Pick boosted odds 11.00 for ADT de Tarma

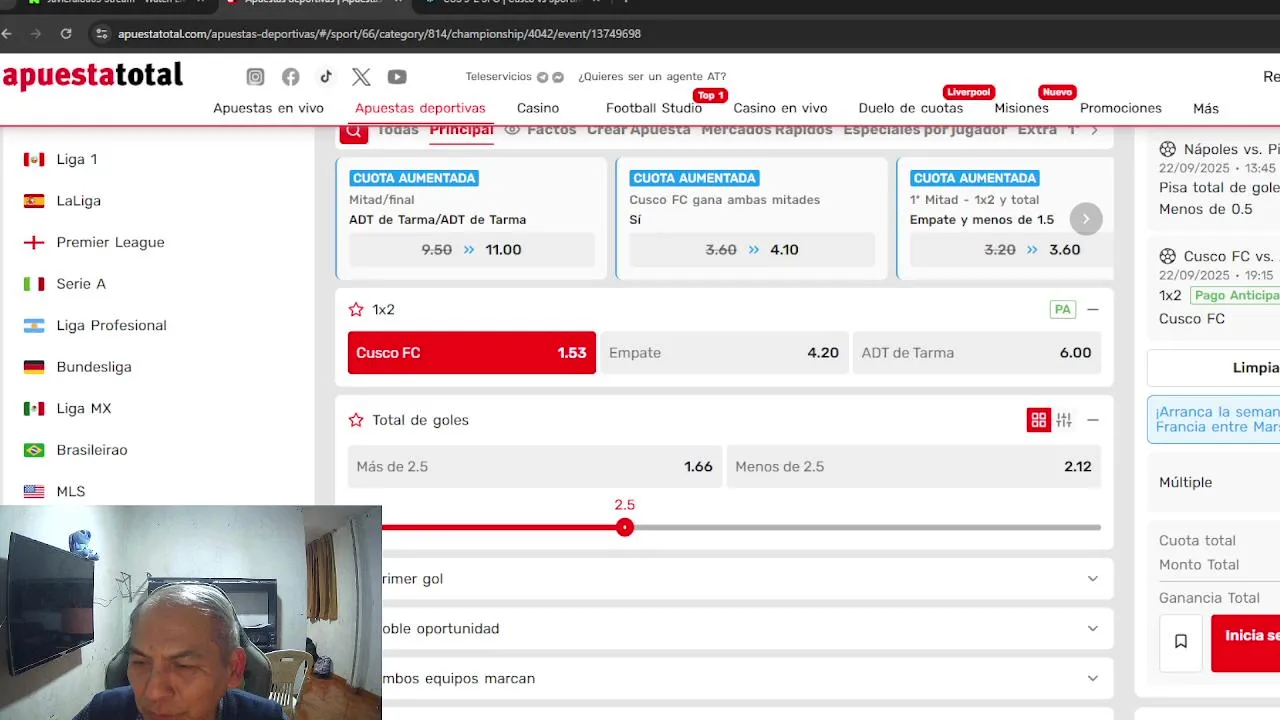pos(472,250)
